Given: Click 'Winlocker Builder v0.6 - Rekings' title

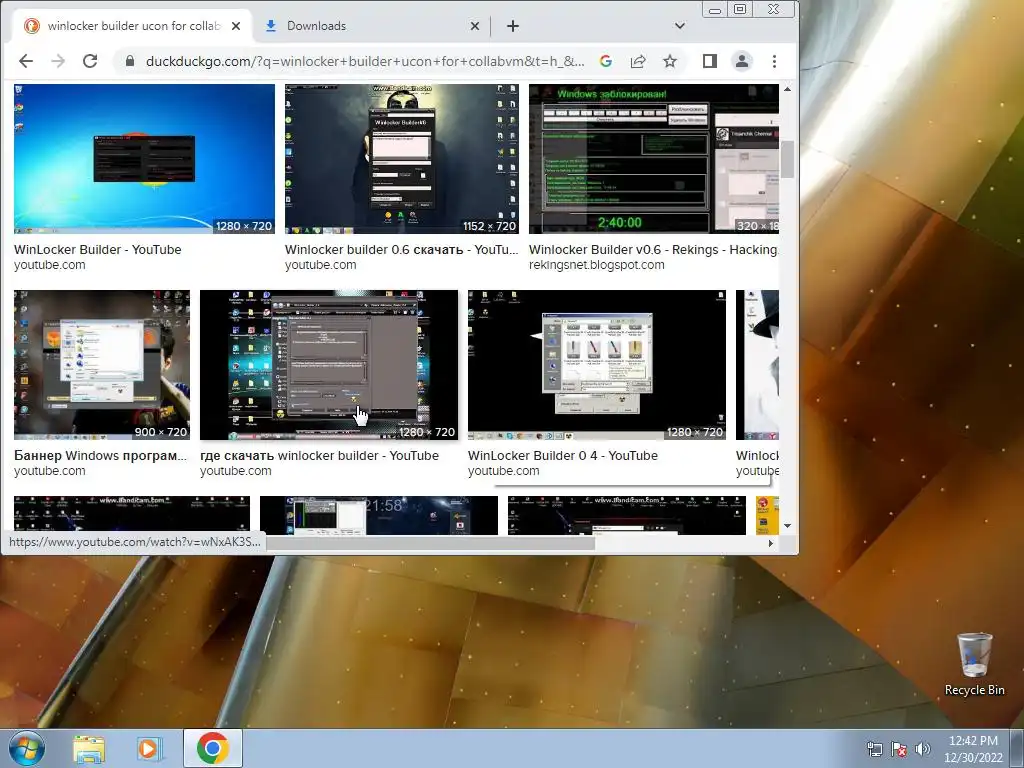Looking at the screenshot, I should click(x=654, y=249).
